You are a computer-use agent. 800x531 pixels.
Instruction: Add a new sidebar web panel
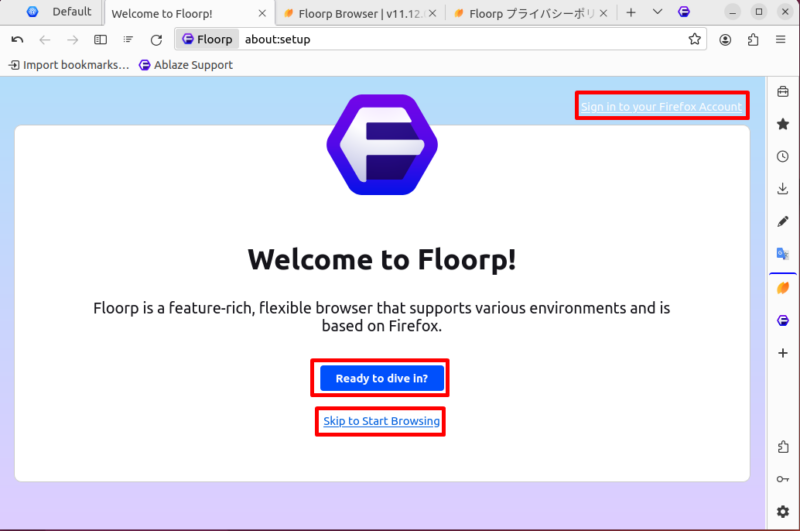(x=783, y=353)
